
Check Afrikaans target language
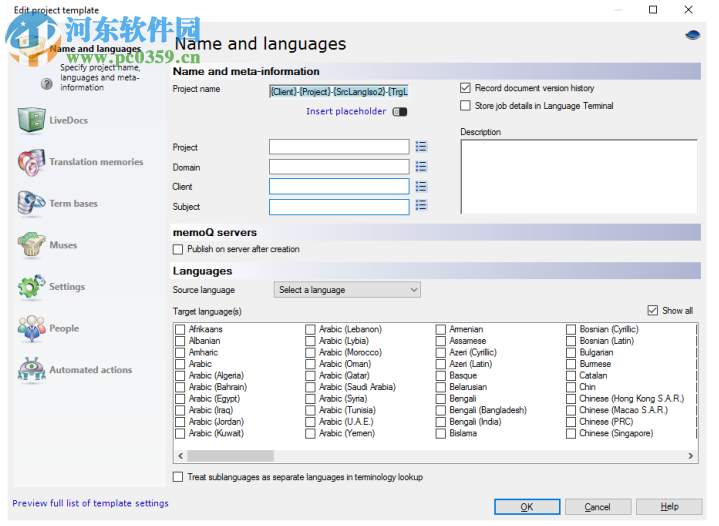(x=180, y=329)
